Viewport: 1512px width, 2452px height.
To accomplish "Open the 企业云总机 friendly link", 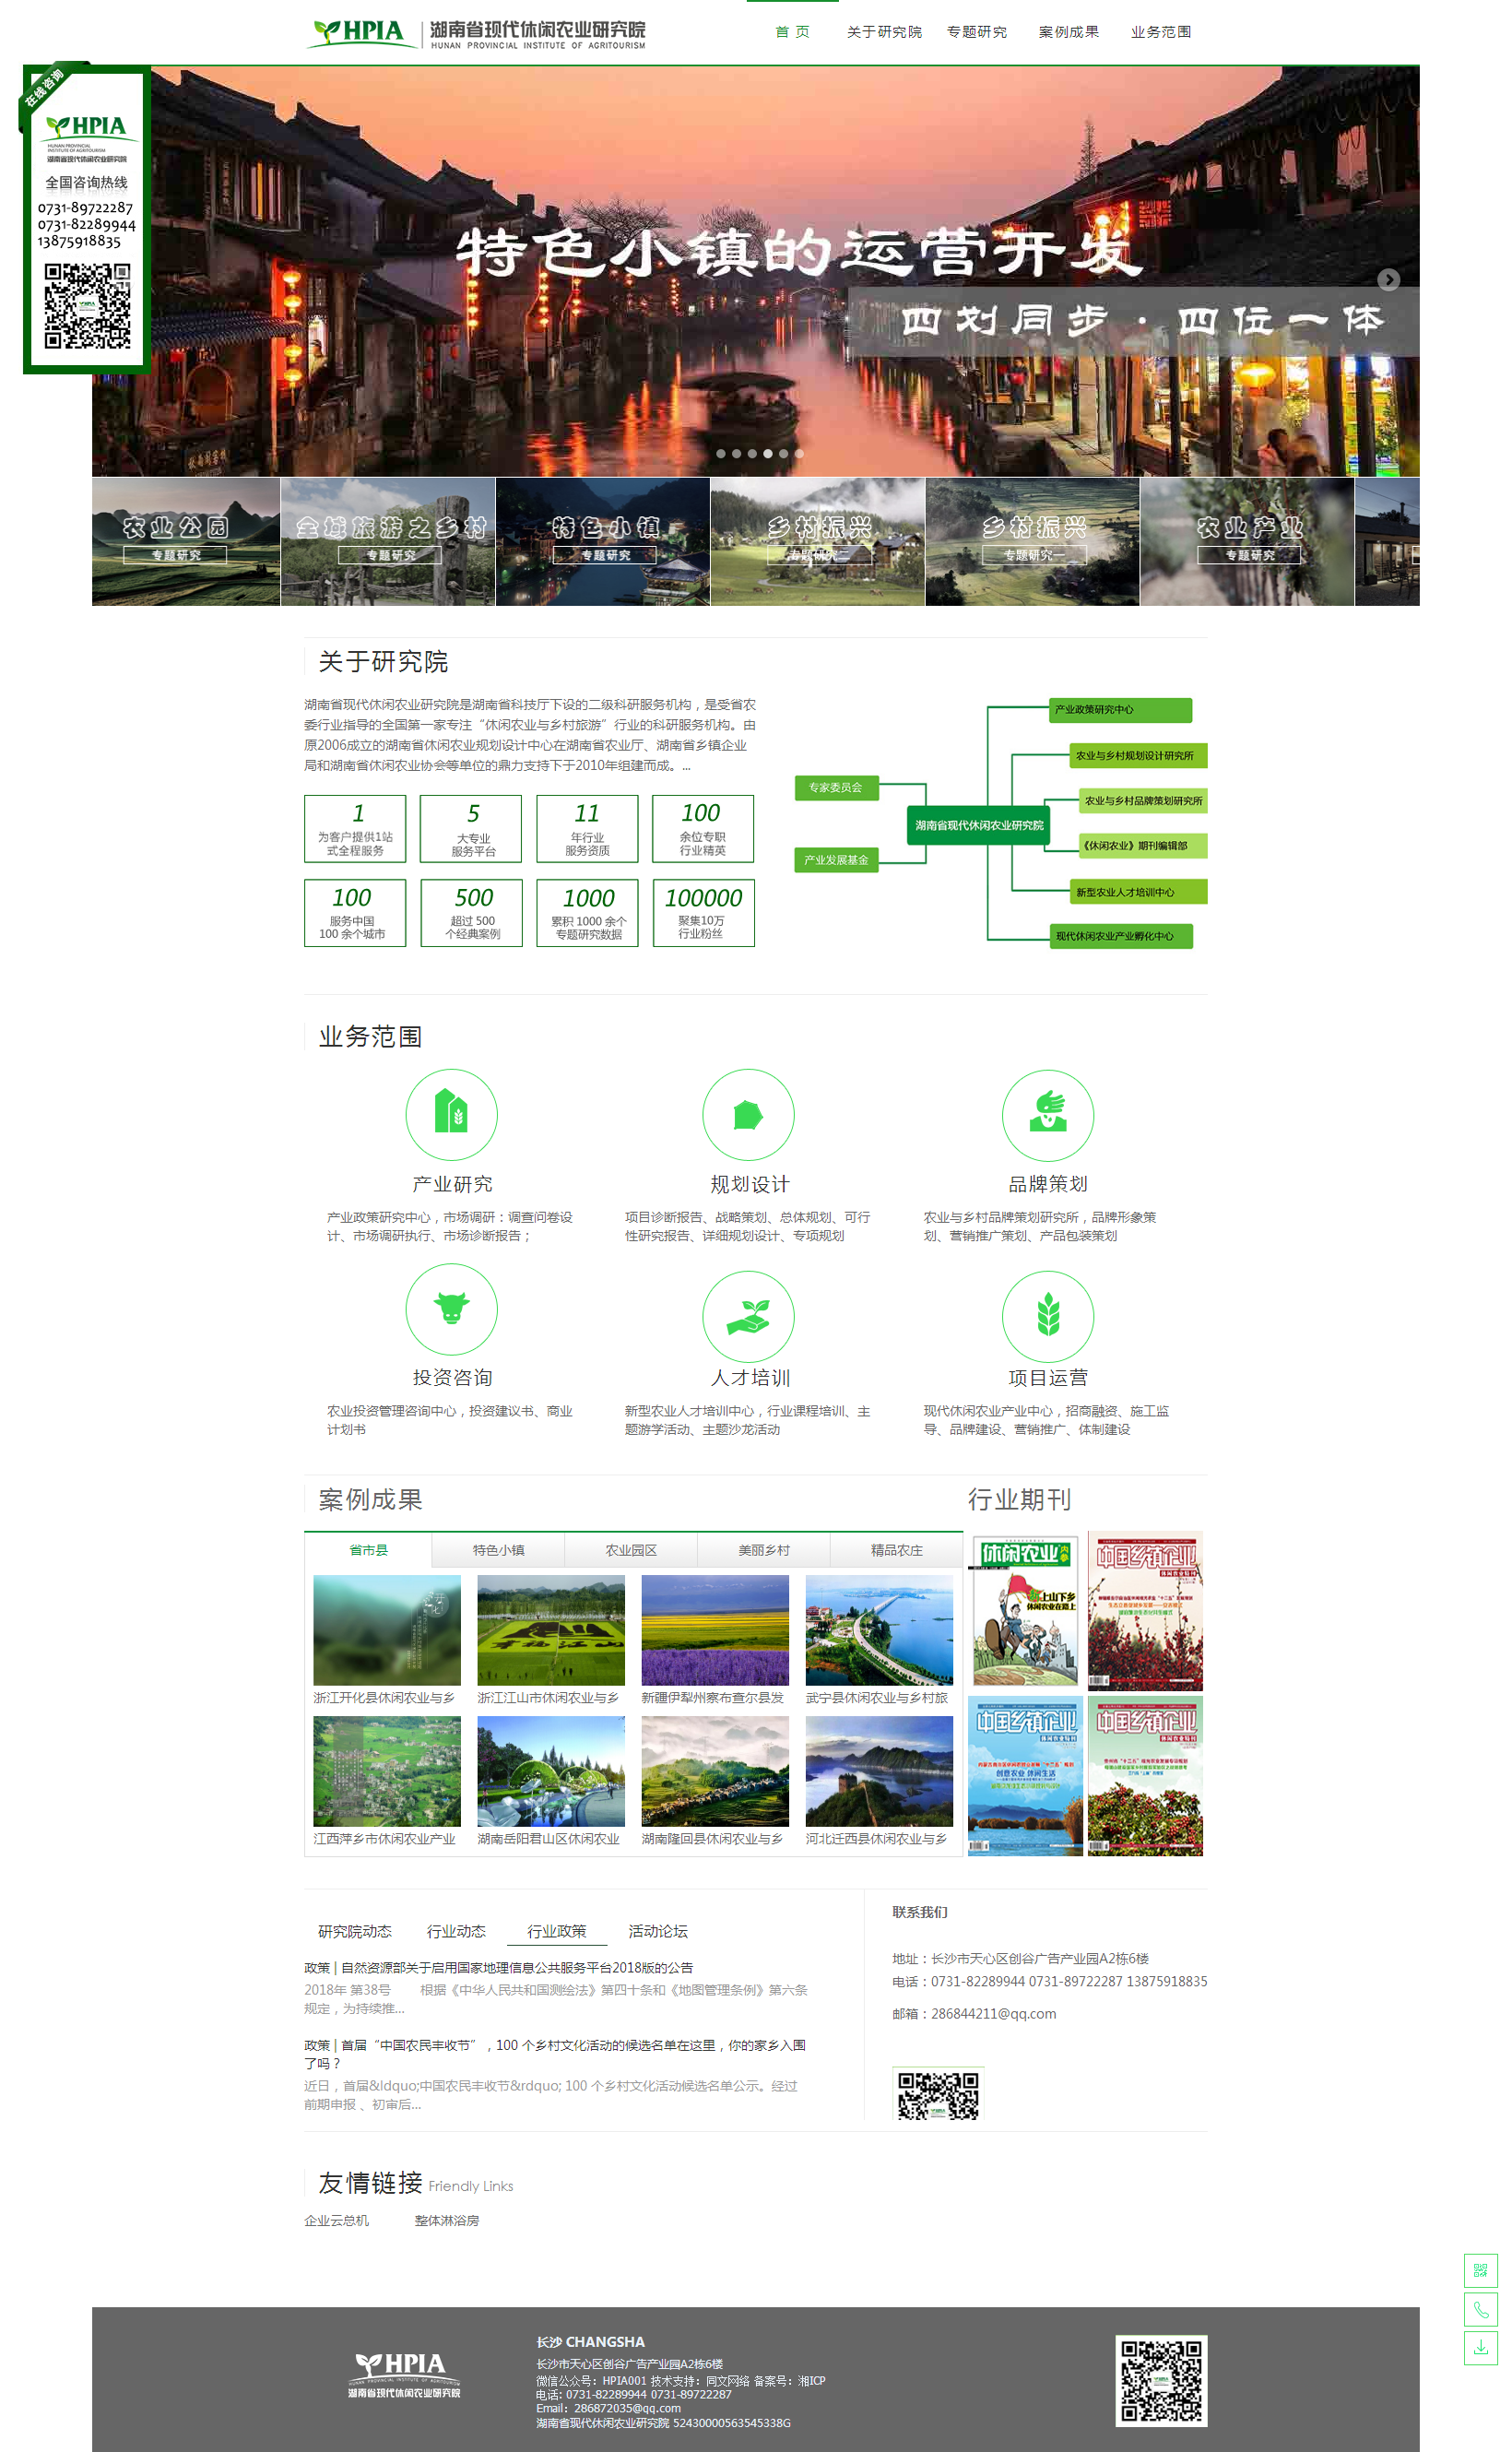I will click(336, 2220).
